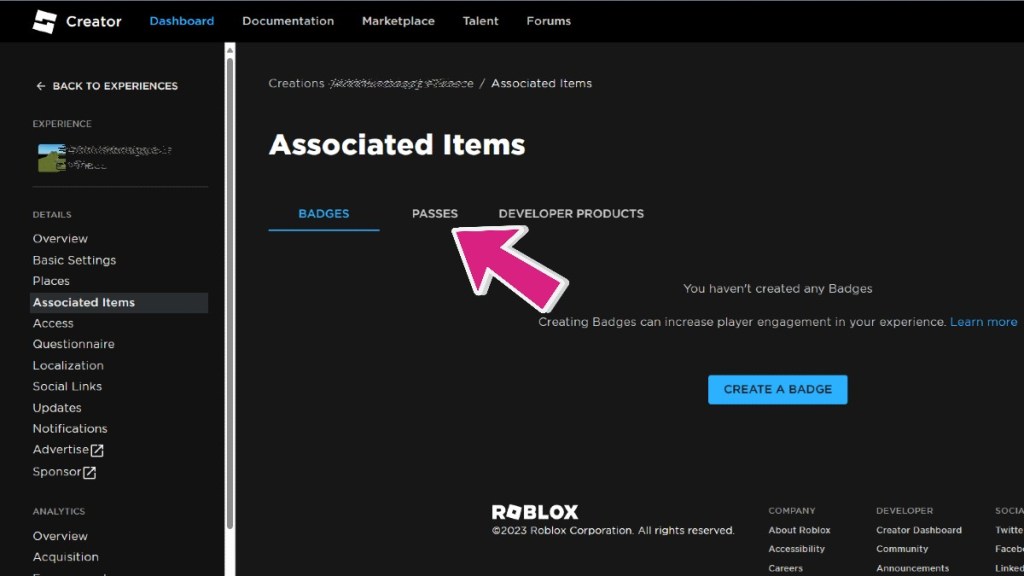Switch to the Passes tab
The height and width of the screenshot is (576, 1024).
[x=434, y=213]
